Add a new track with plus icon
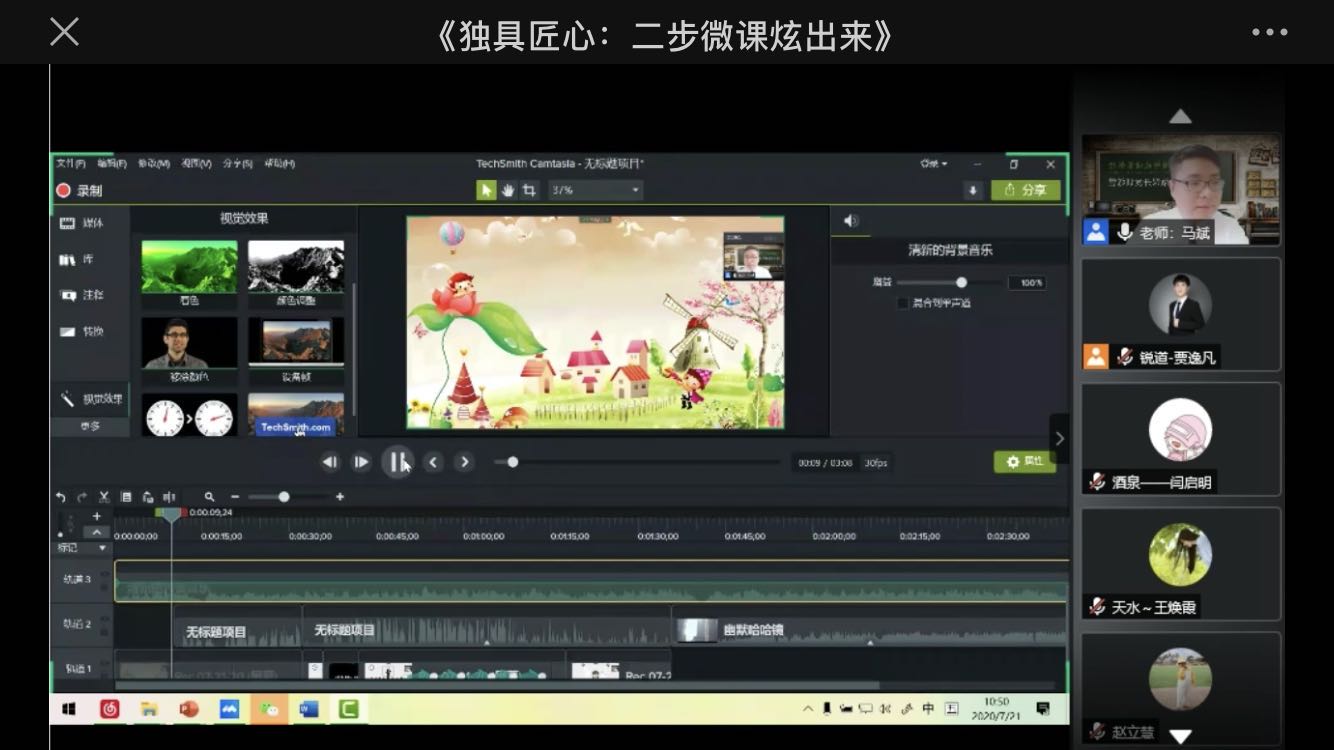Screen dimensions: 1334x750 coord(96,516)
